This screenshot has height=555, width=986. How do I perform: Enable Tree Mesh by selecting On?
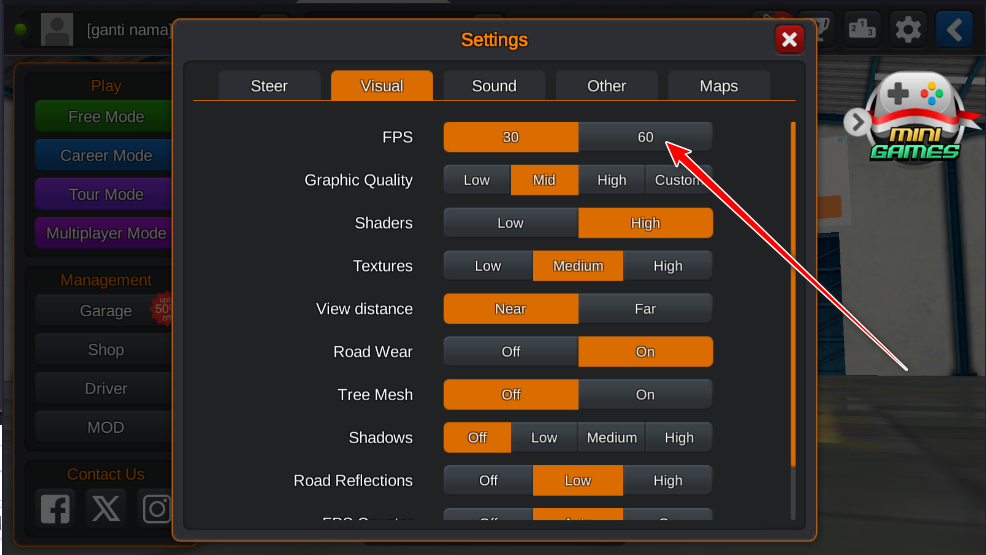click(645, 395)
